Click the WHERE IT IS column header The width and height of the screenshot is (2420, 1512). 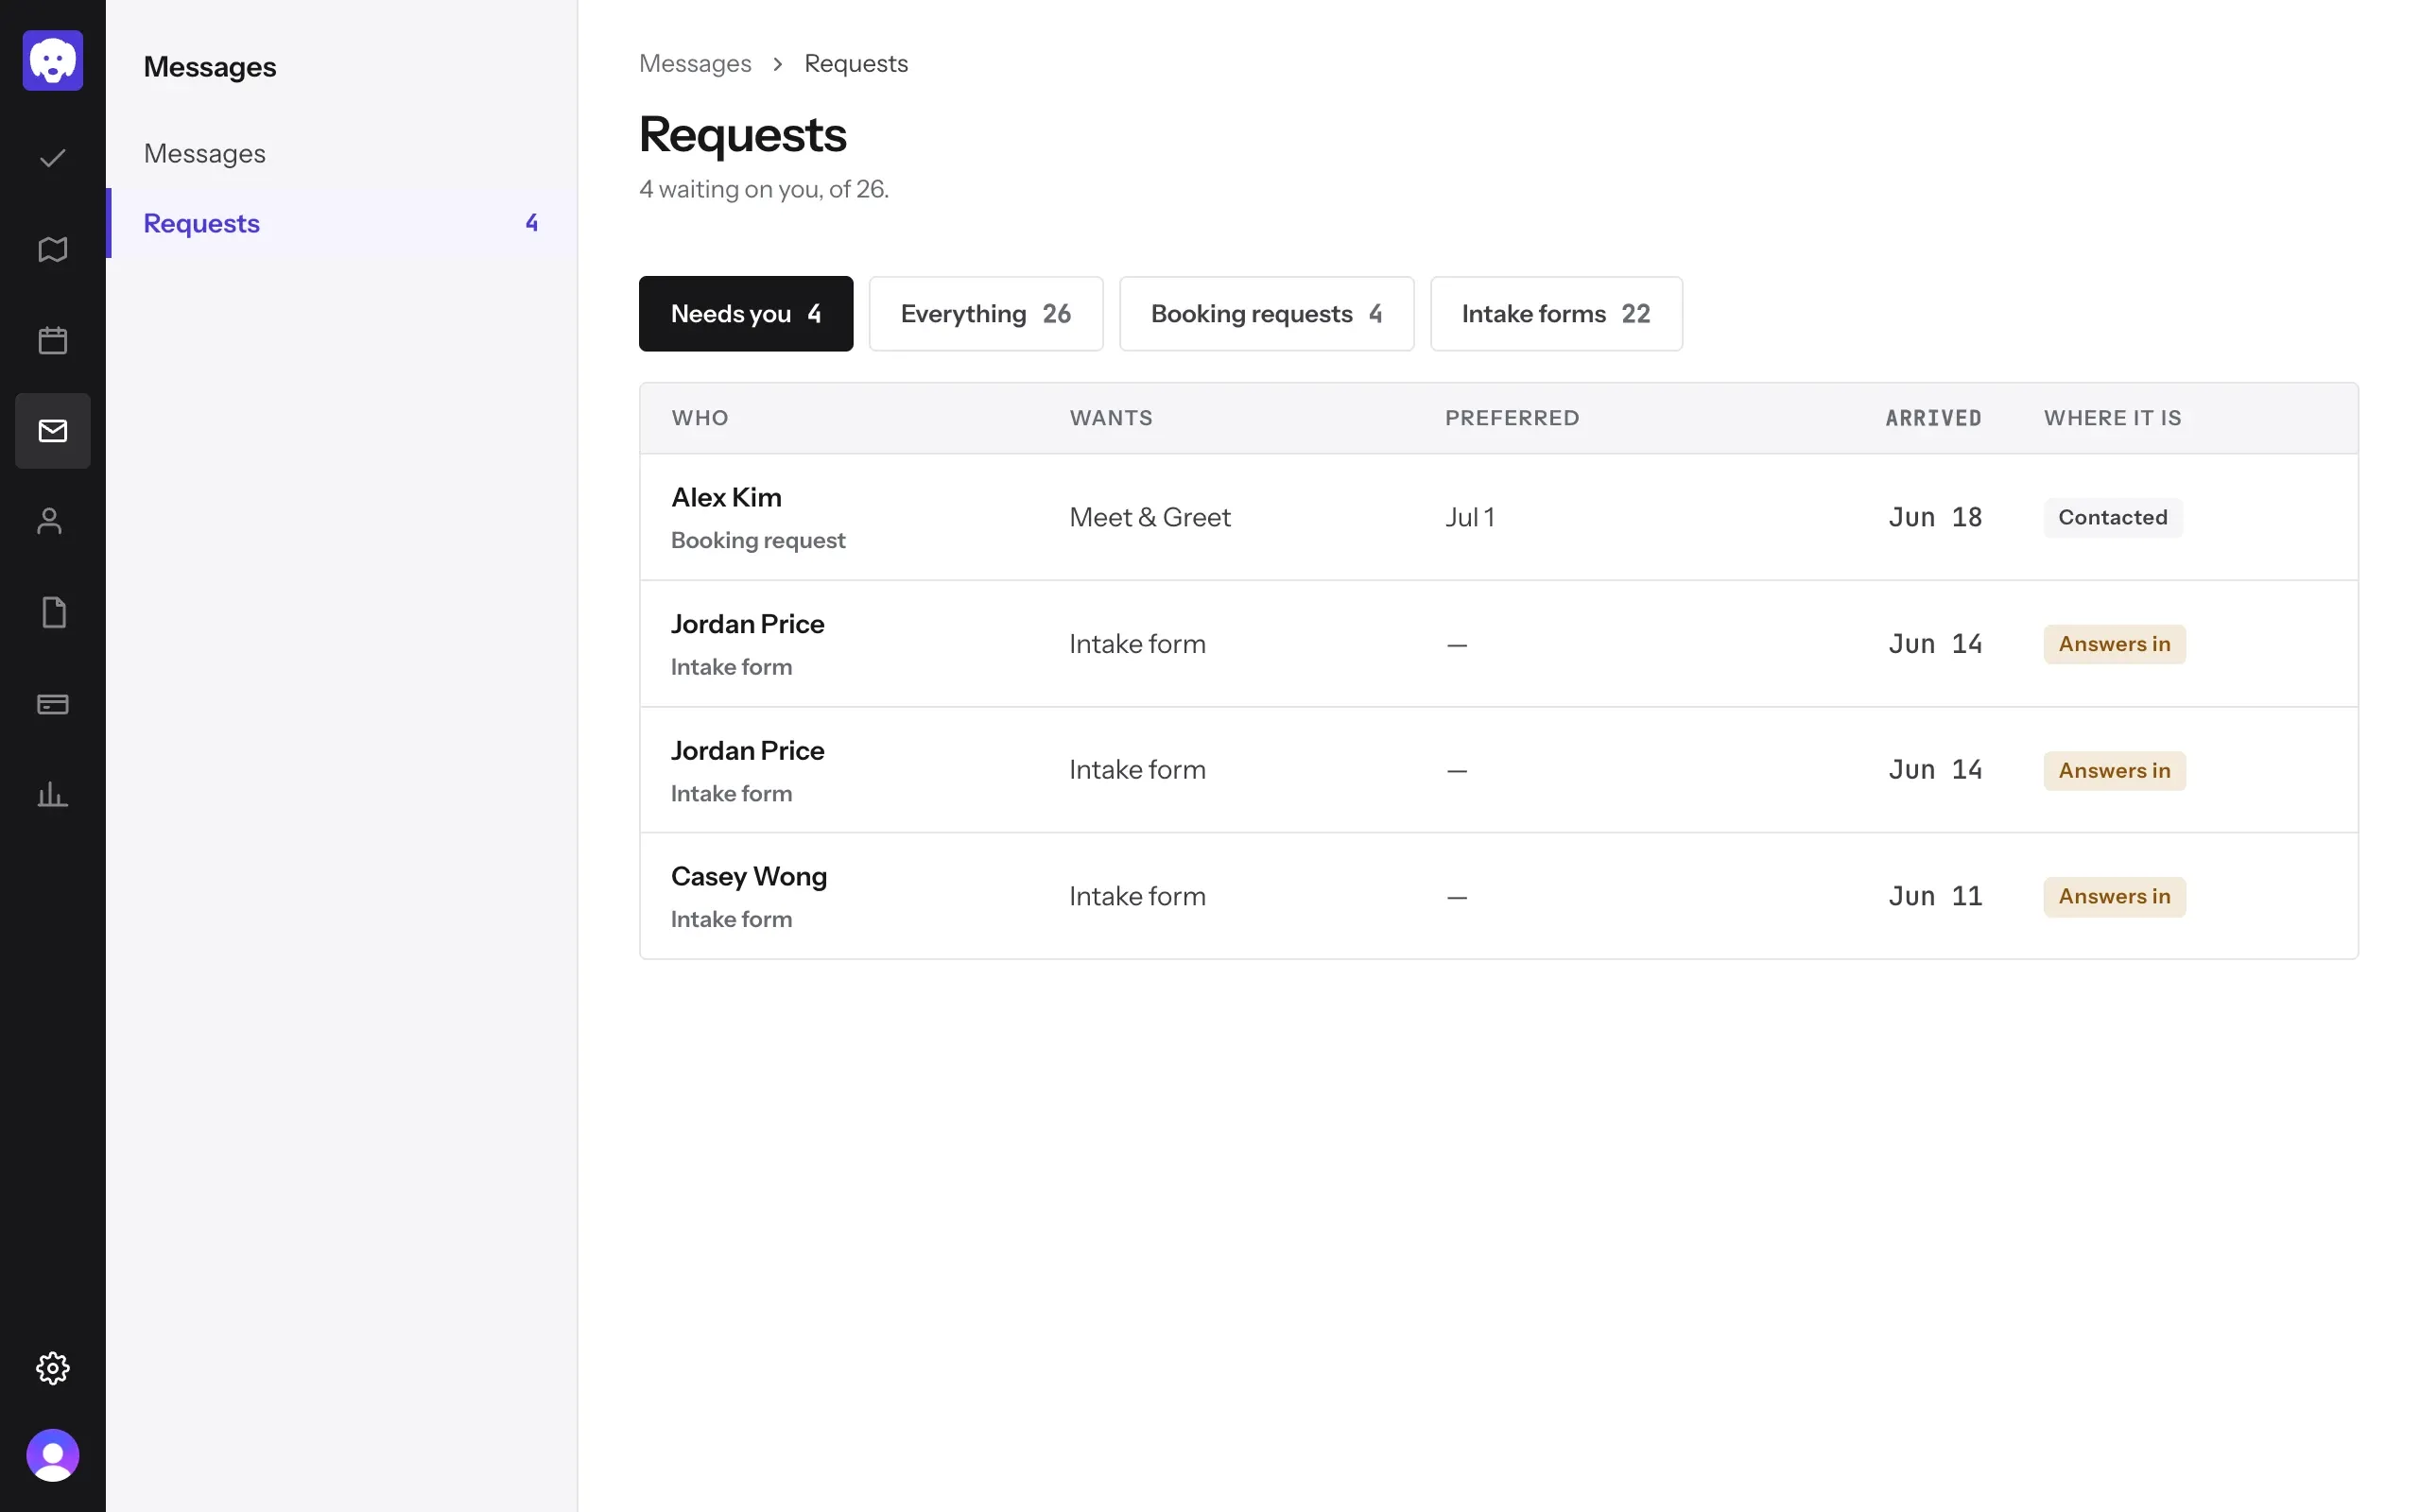tap(2112, 418)
